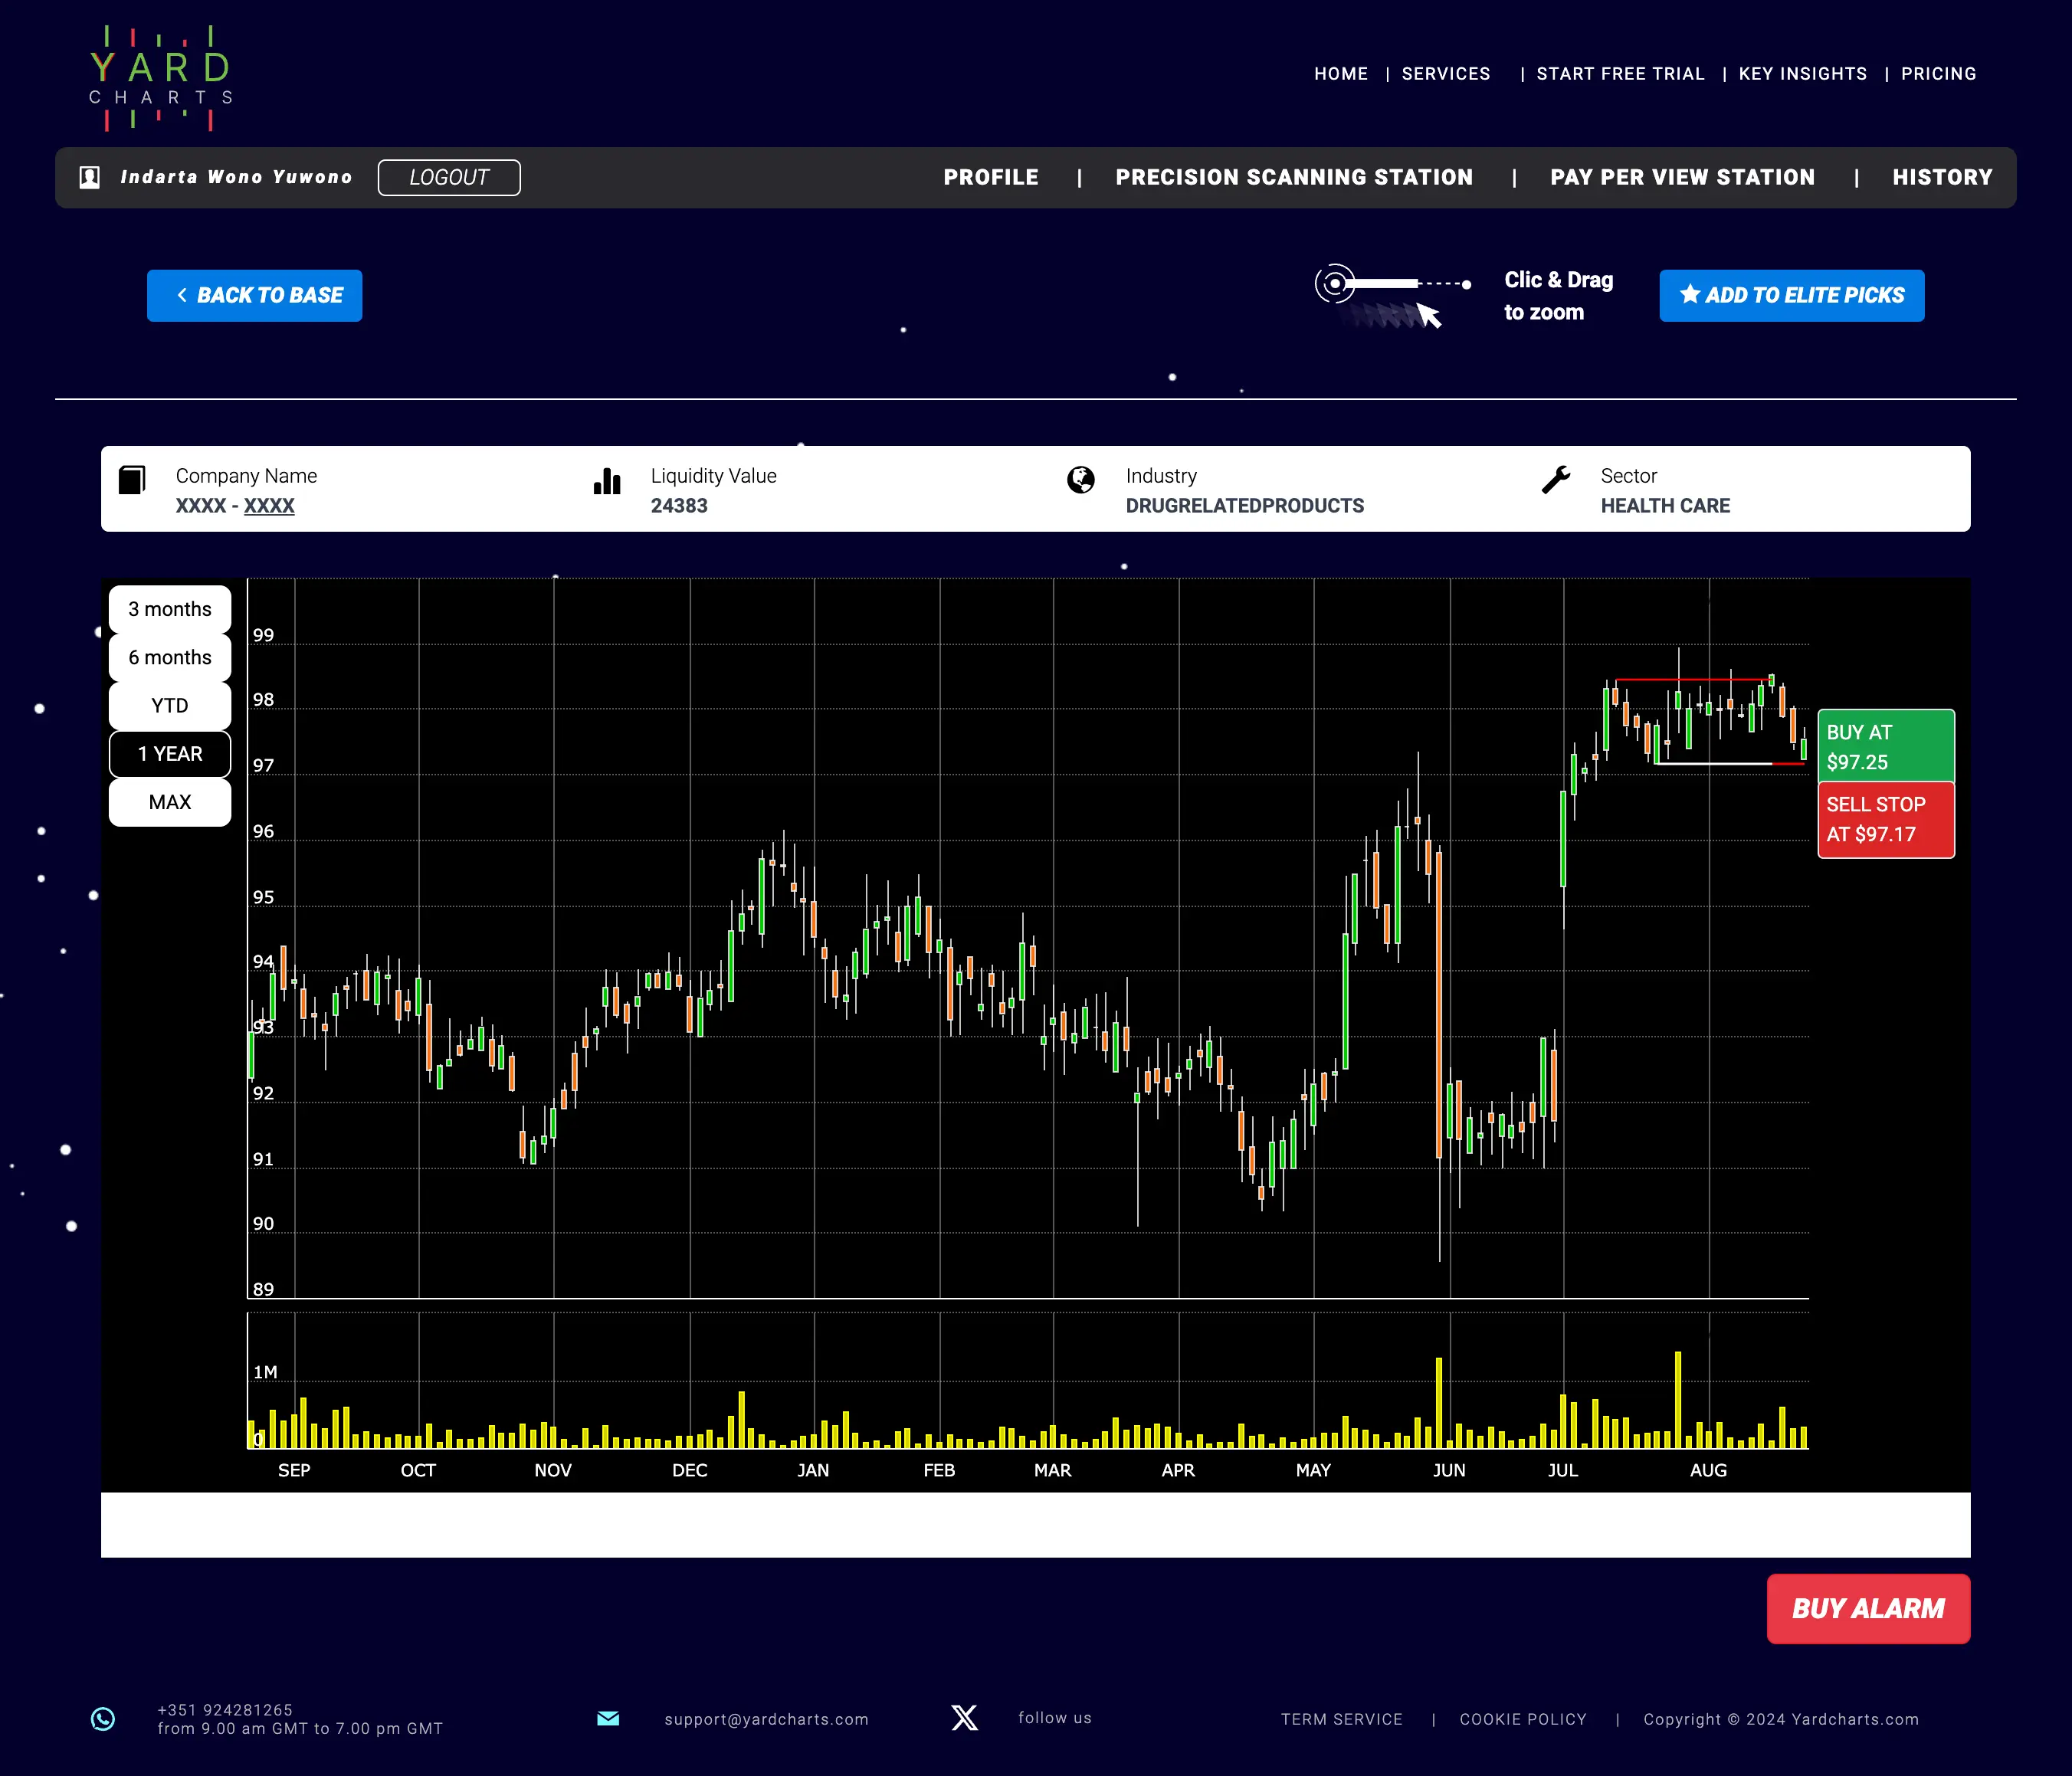Open the COOKIE POLICY link
The width and height of the screenshot is (2072, 1776).
pos(1523,1719)
